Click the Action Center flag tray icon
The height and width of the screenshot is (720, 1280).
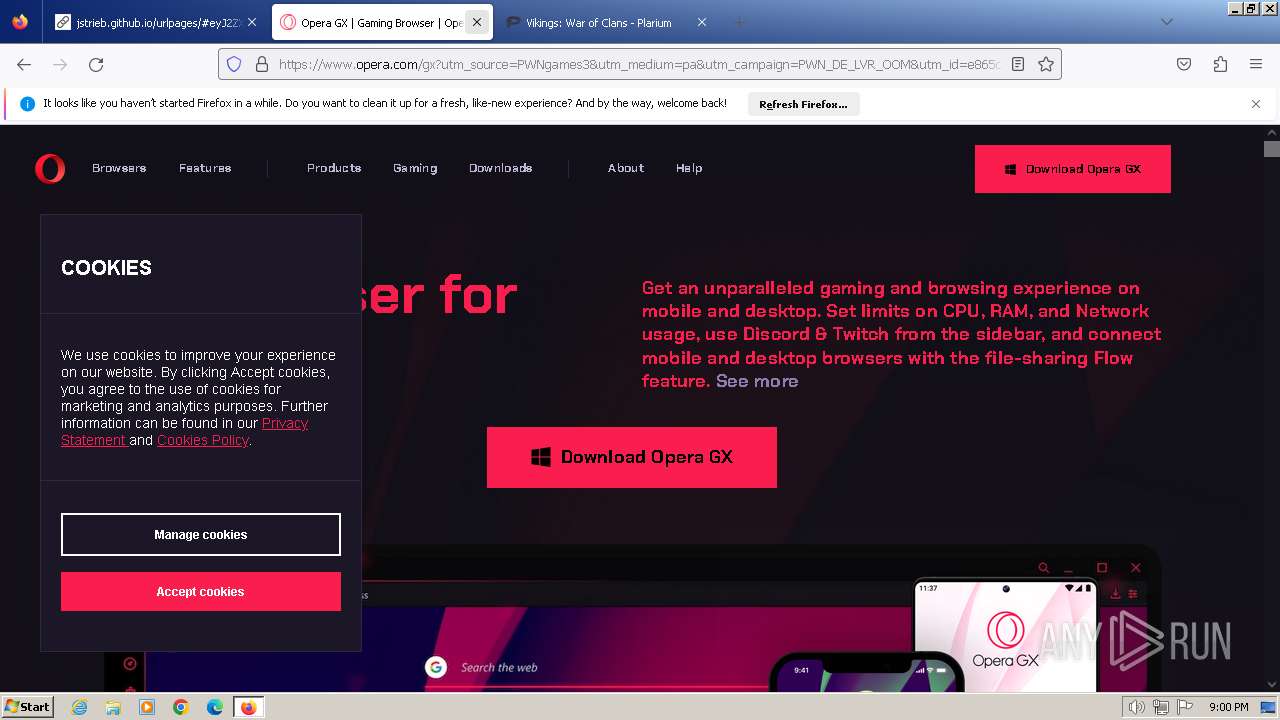pos(1185,707)
